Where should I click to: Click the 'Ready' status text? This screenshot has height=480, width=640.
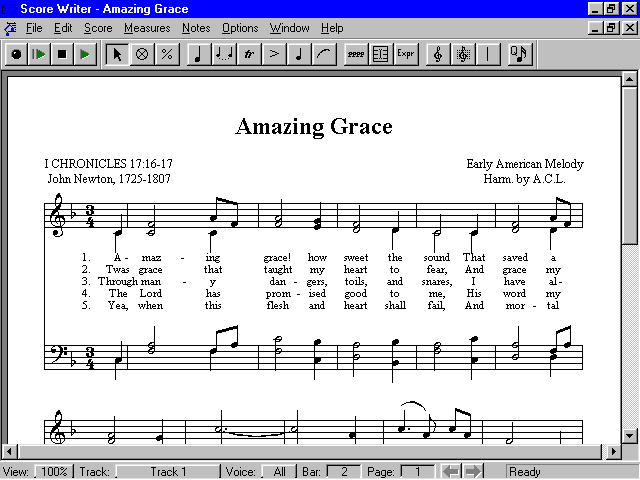point(524,472)
